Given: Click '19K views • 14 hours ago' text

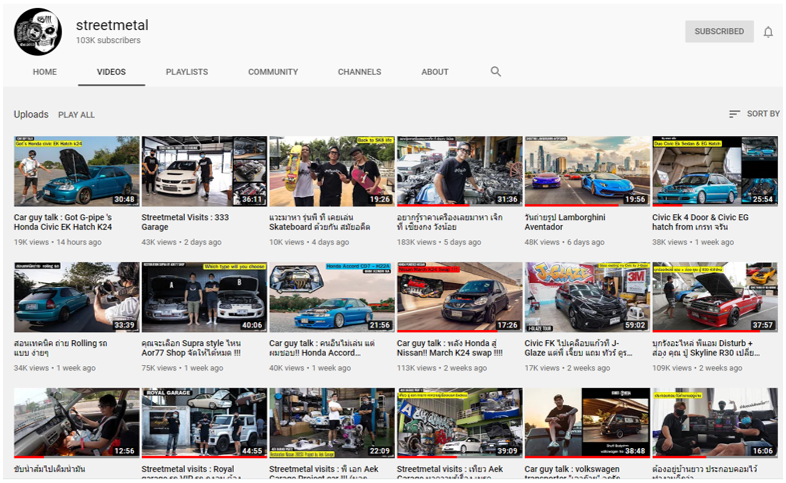Looking at the screenshot, I should coord(58,242).
